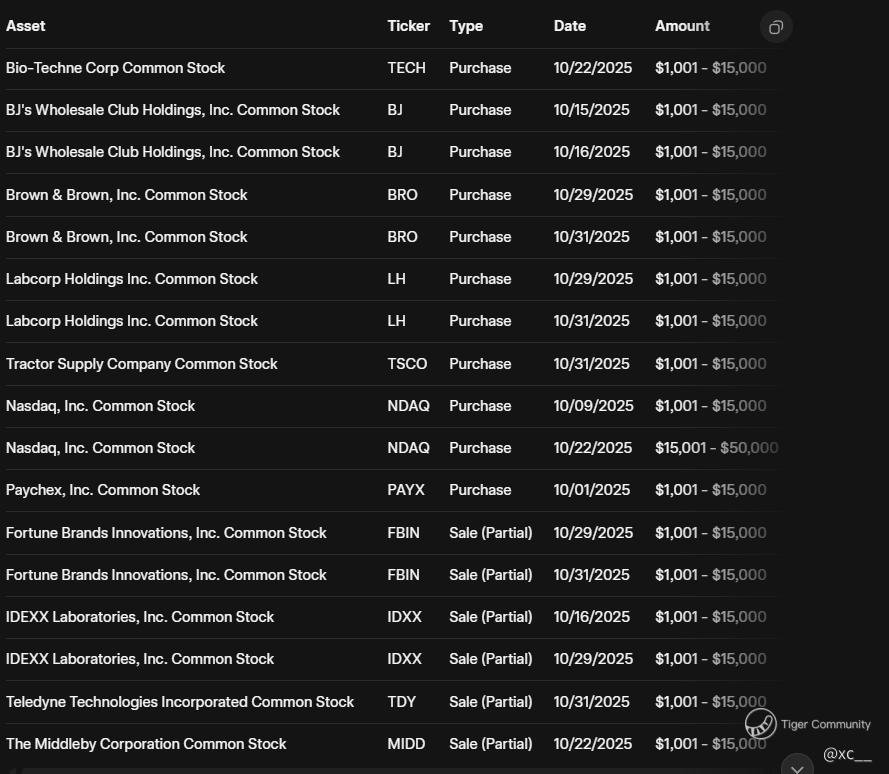Select the PAYX ticker cell

tap(406, 490)
